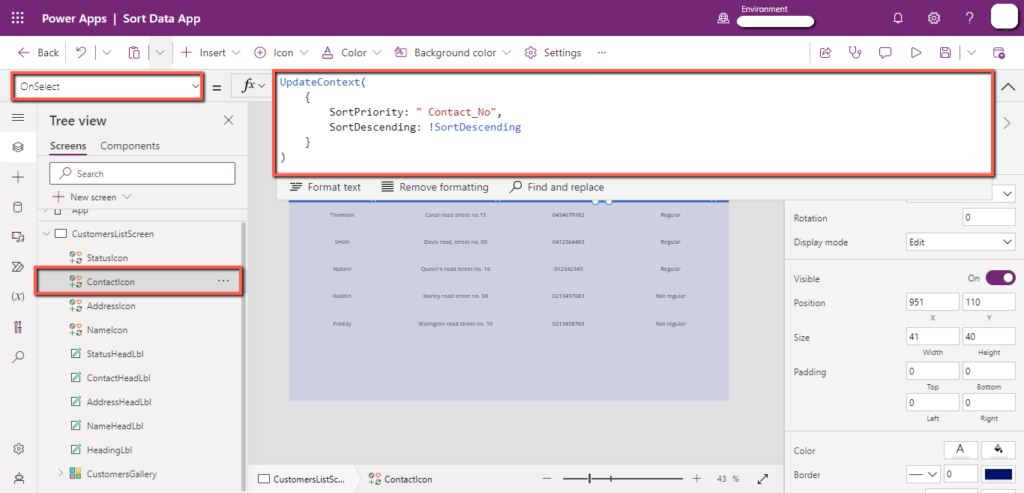Click the Preview play icon
Image resolution: width=1024 pixels, height=493 pixels.
coord(916,53)
